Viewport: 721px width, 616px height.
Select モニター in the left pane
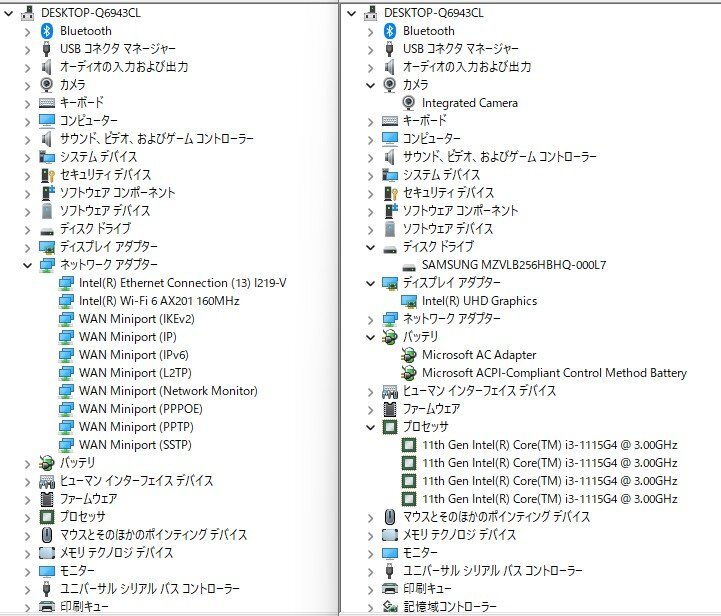pyautogui.click(x=77, y=570)
